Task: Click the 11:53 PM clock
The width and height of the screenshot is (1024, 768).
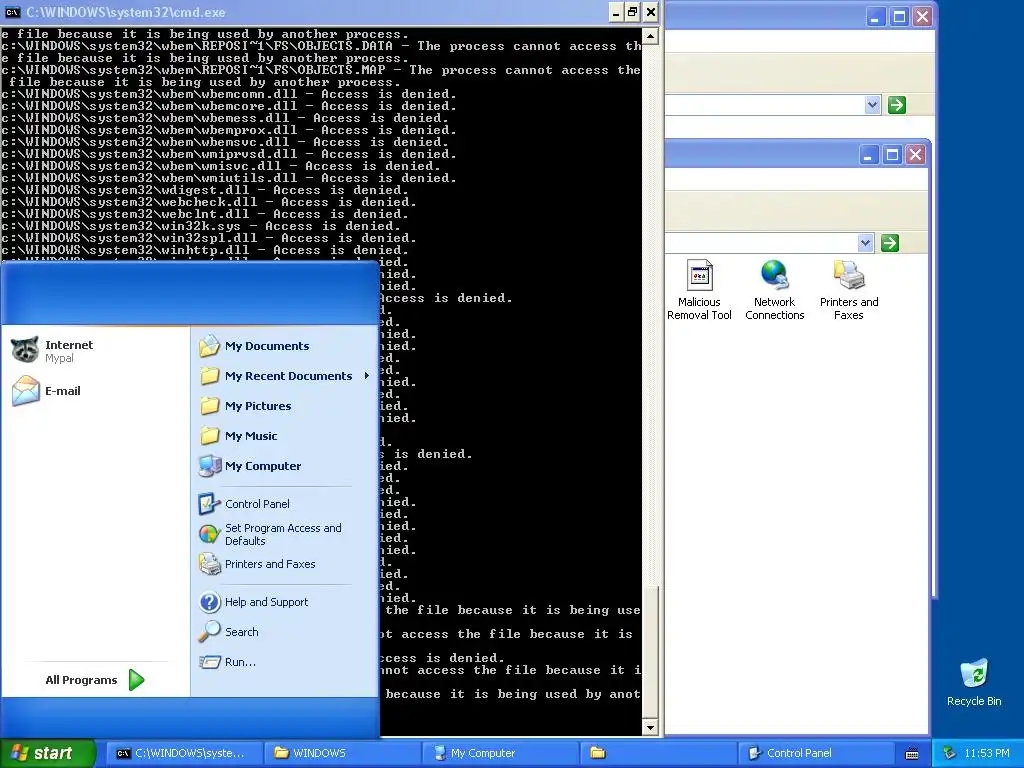Action: [x=987, y=754]
